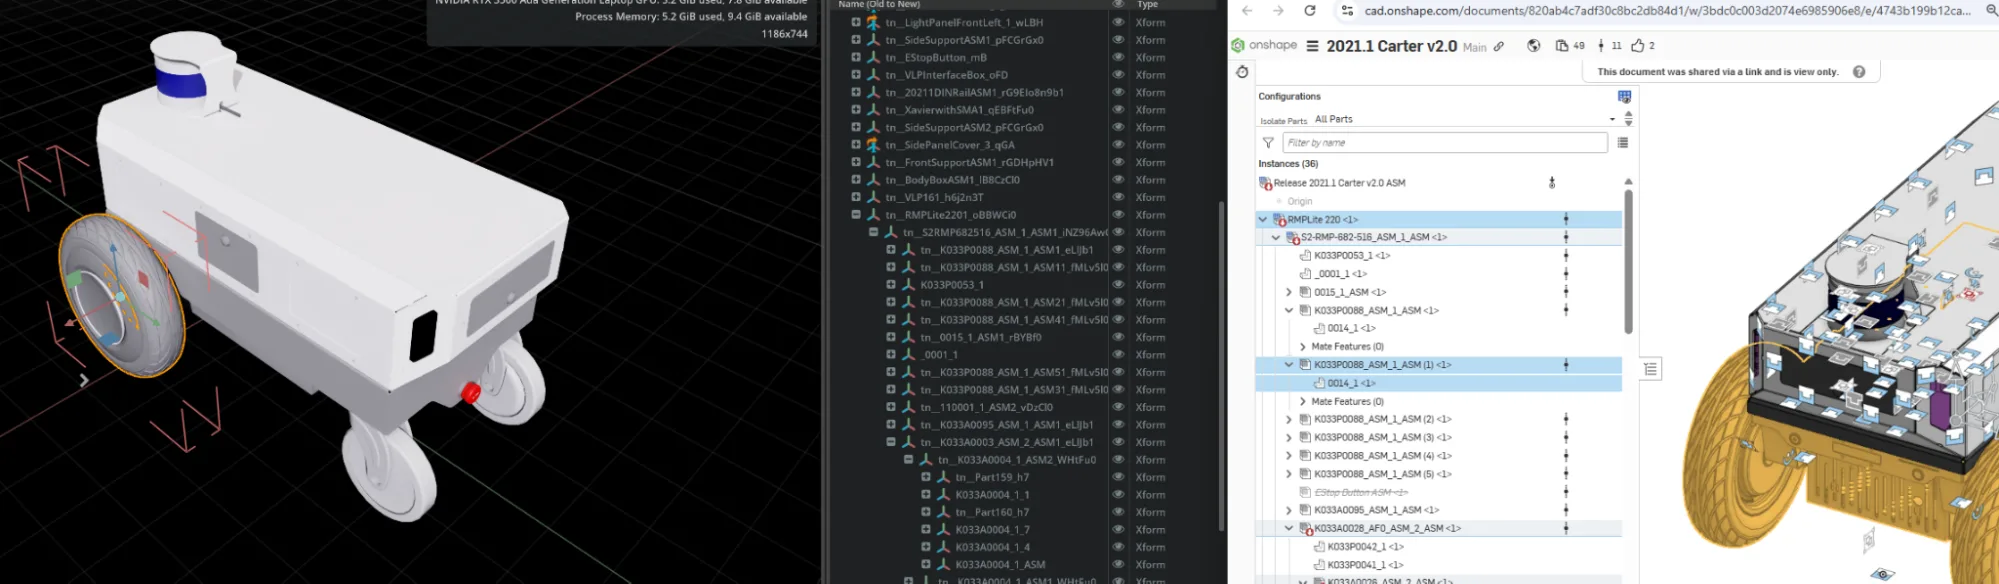
Task: Click the fix icon on Release 2021.1 Carter row
Action: (1552, 183)
